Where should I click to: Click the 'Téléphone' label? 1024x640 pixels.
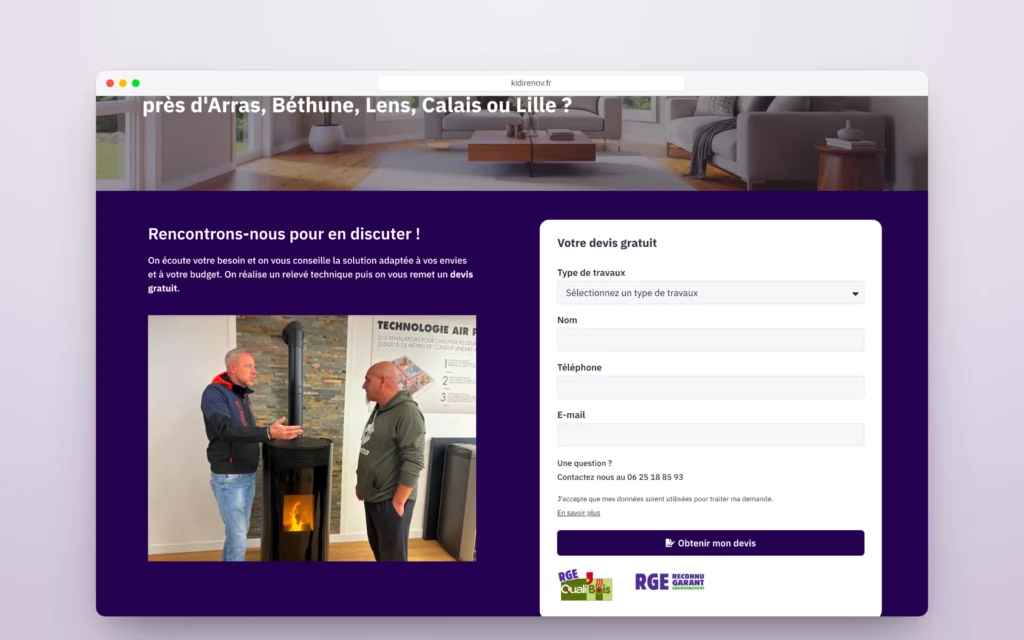(579, 368)
